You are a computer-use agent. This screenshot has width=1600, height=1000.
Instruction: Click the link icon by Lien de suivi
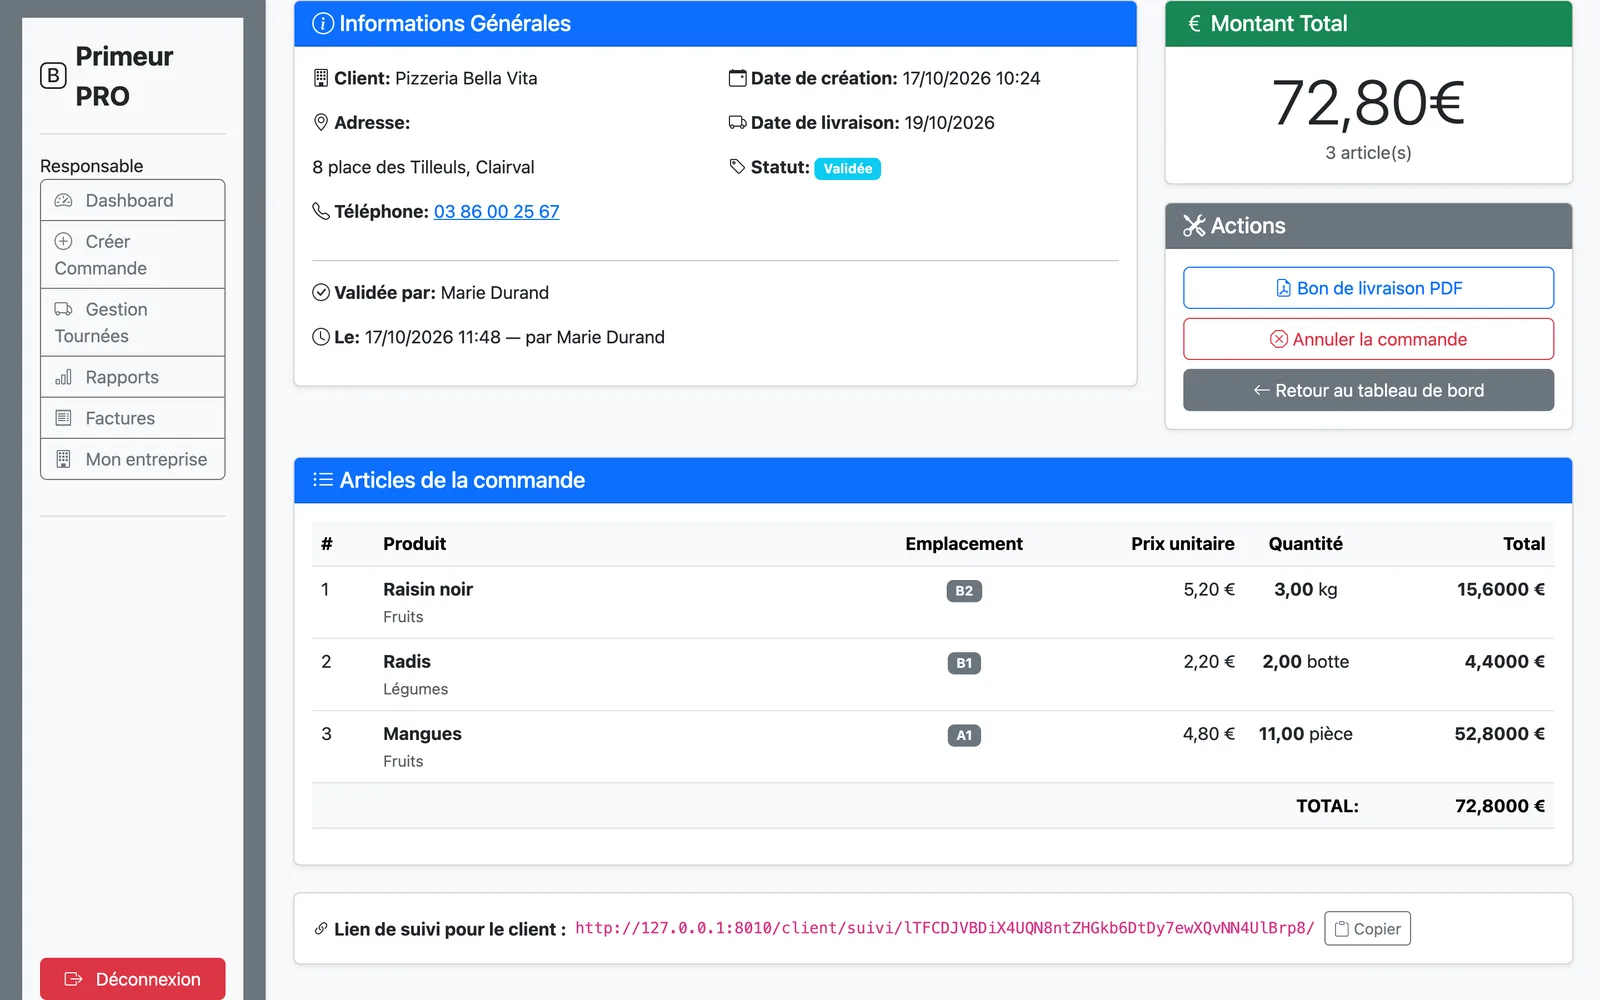click(x=321, y=928)
